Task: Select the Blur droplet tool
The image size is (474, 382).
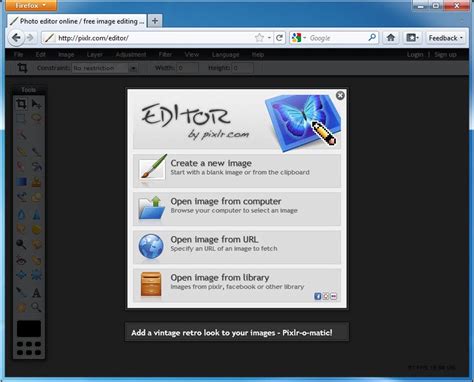Action: click(x=21, y=214)
